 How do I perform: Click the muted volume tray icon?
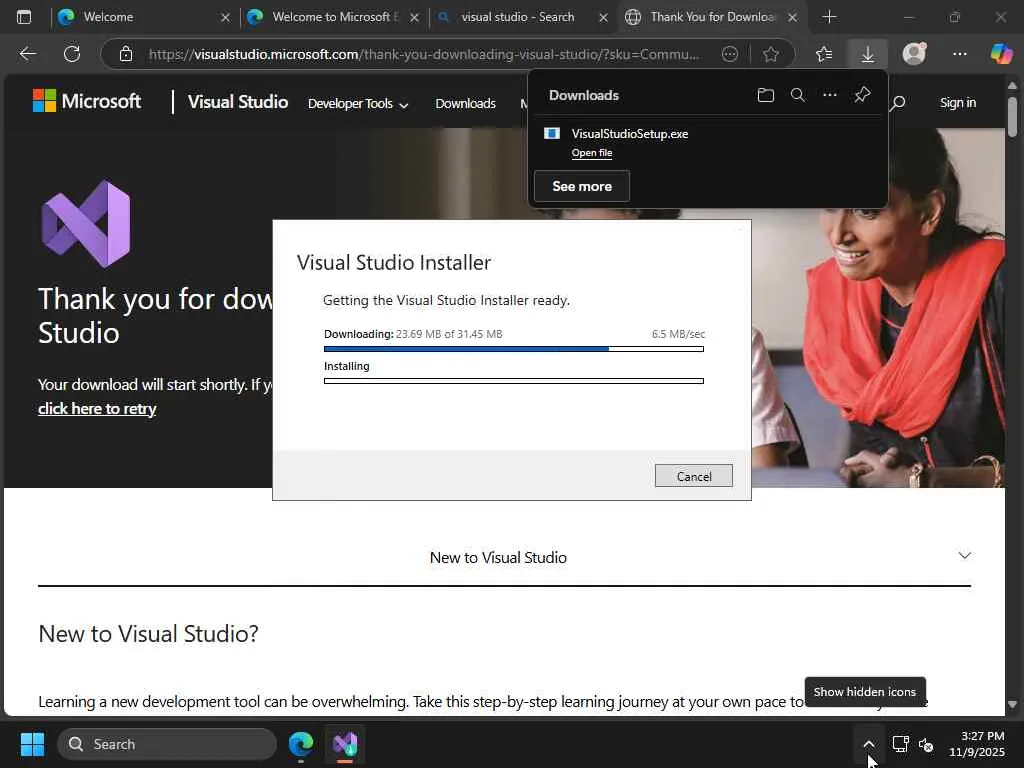pyautogui.click(x=925, y=744)
